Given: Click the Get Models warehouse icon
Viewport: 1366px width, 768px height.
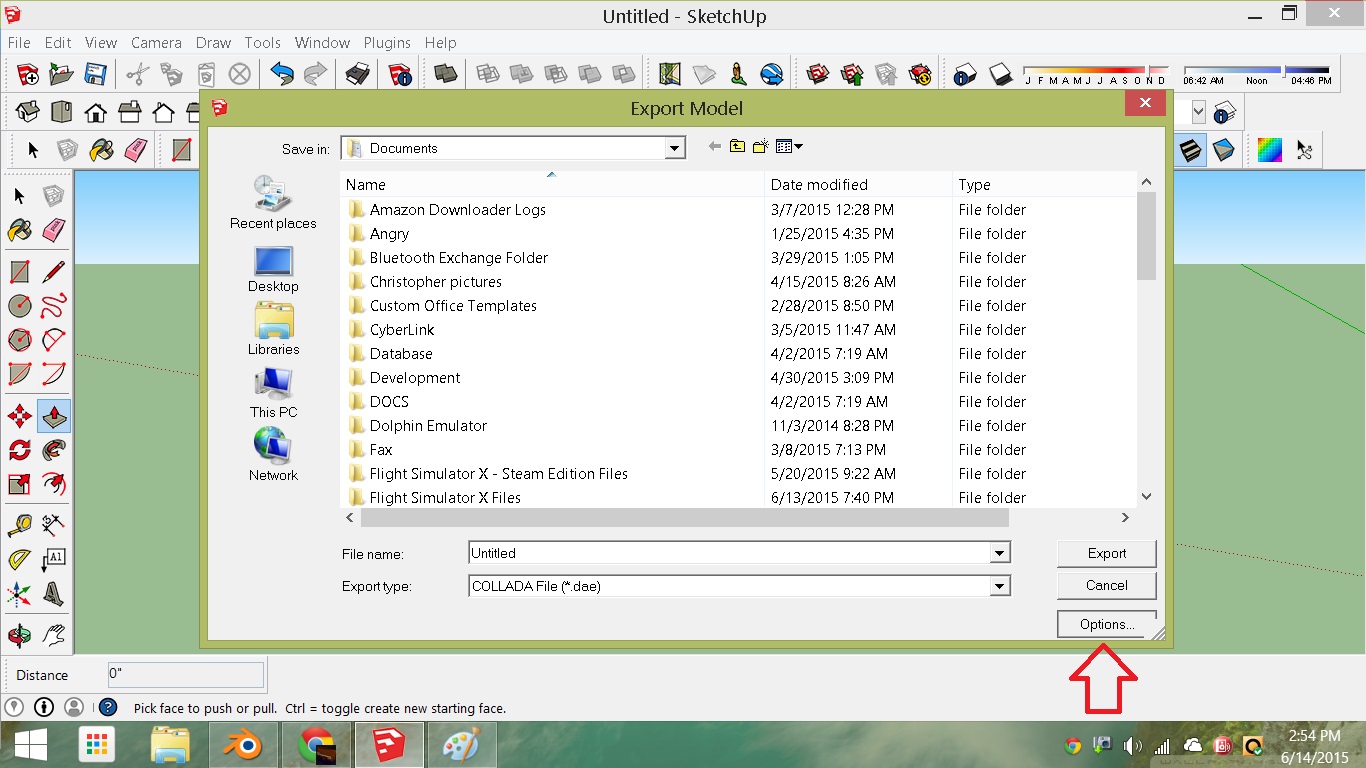Looking at the screenshot, I should click(x=818, y=74).
